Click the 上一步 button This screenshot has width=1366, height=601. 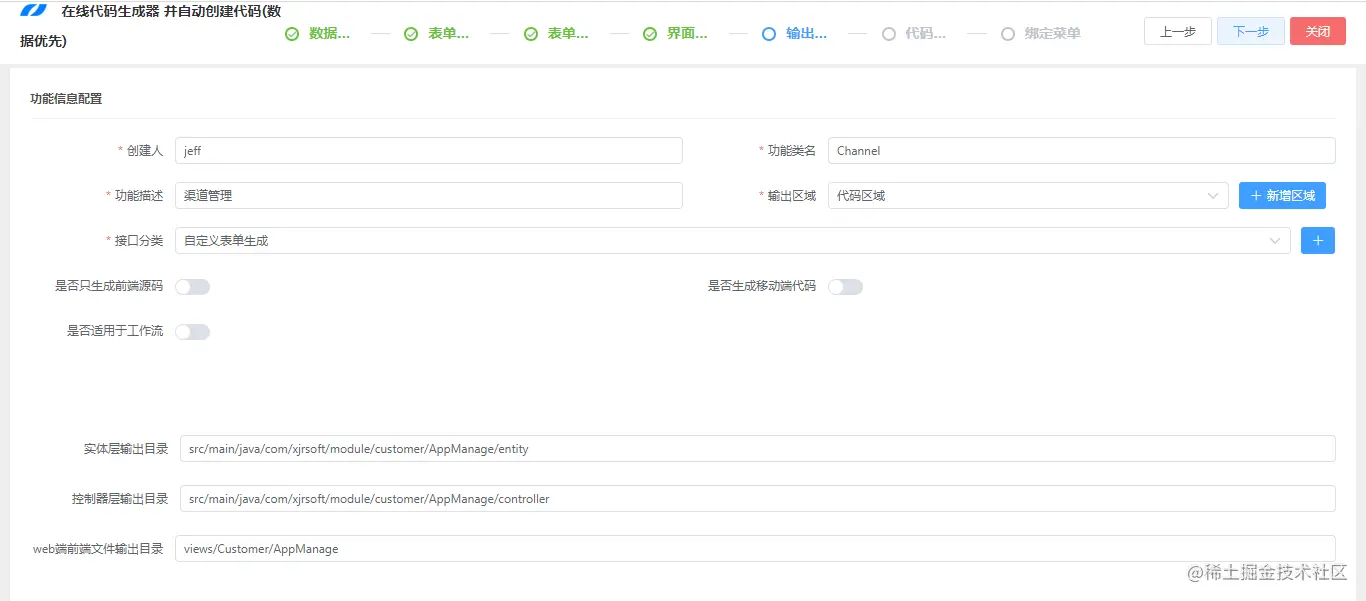[x=1177, y=31]
